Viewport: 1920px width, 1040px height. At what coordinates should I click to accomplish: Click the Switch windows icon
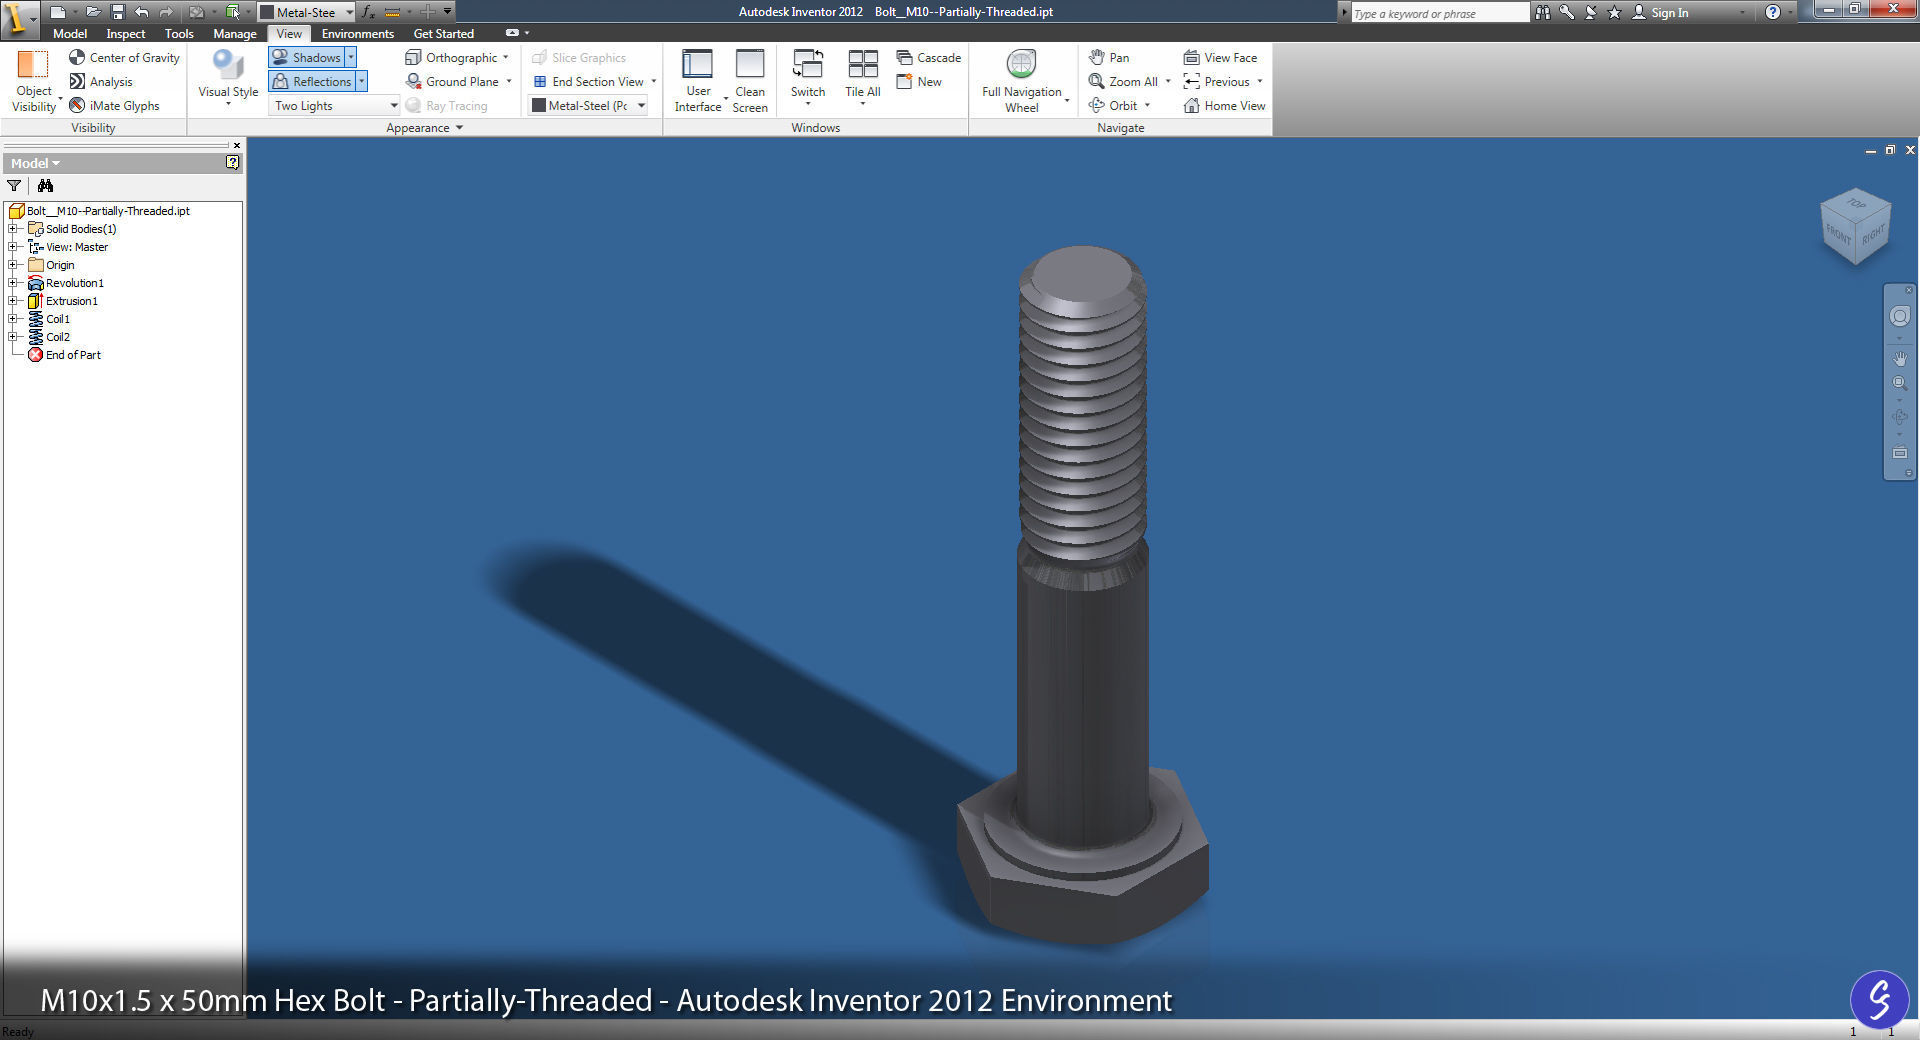(808, 64)
